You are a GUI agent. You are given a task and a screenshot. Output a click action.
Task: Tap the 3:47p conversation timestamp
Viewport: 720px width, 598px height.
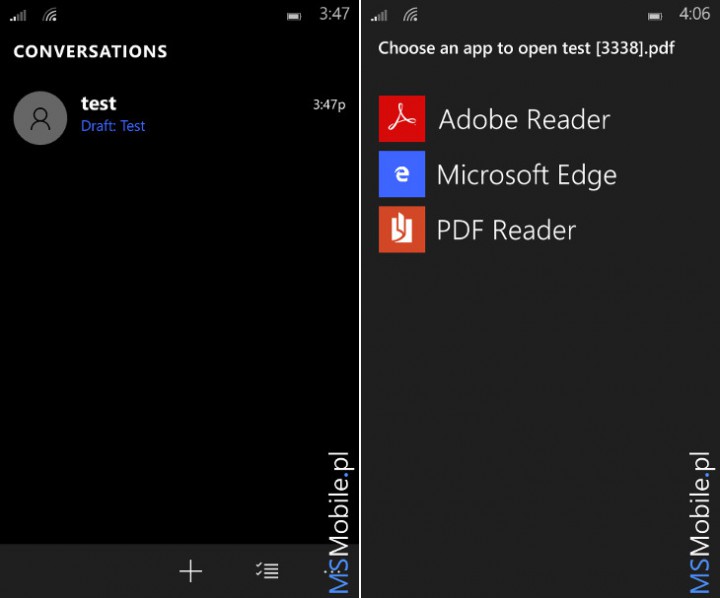[329, 105]
